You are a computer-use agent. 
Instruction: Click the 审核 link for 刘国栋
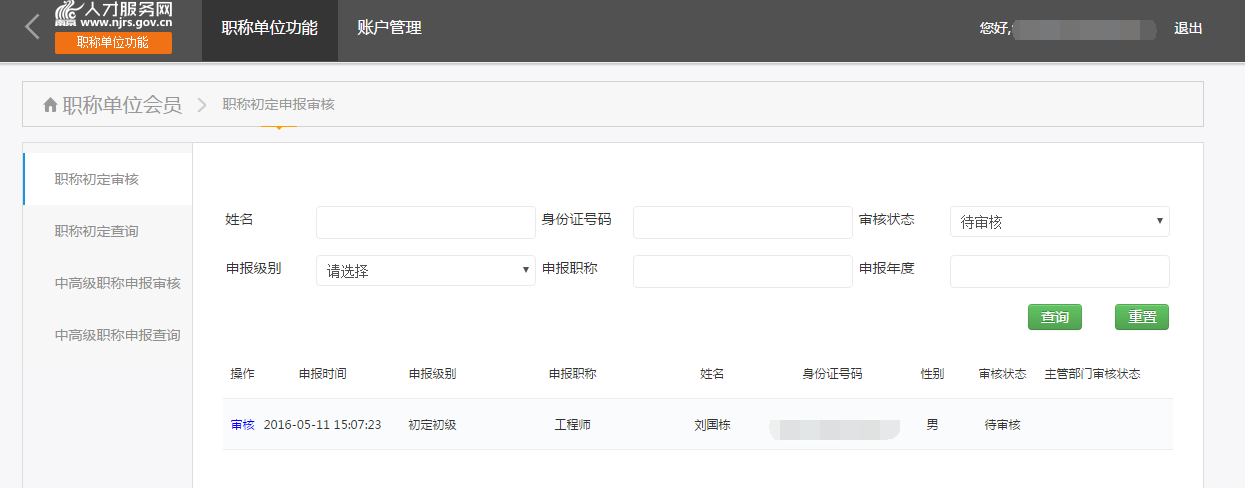242,425
